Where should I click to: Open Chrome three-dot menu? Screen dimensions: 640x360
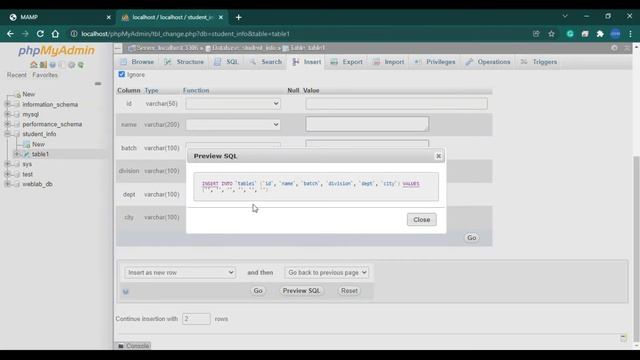point(630,34)
